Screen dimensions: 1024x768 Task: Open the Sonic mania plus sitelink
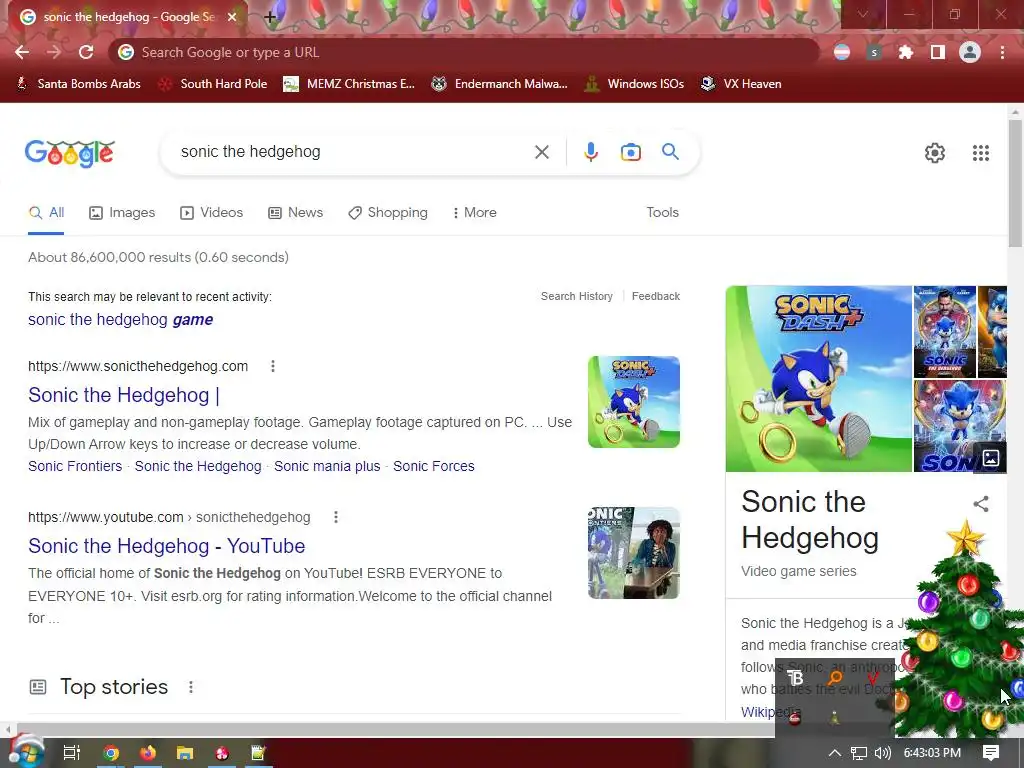click(327, 466)
